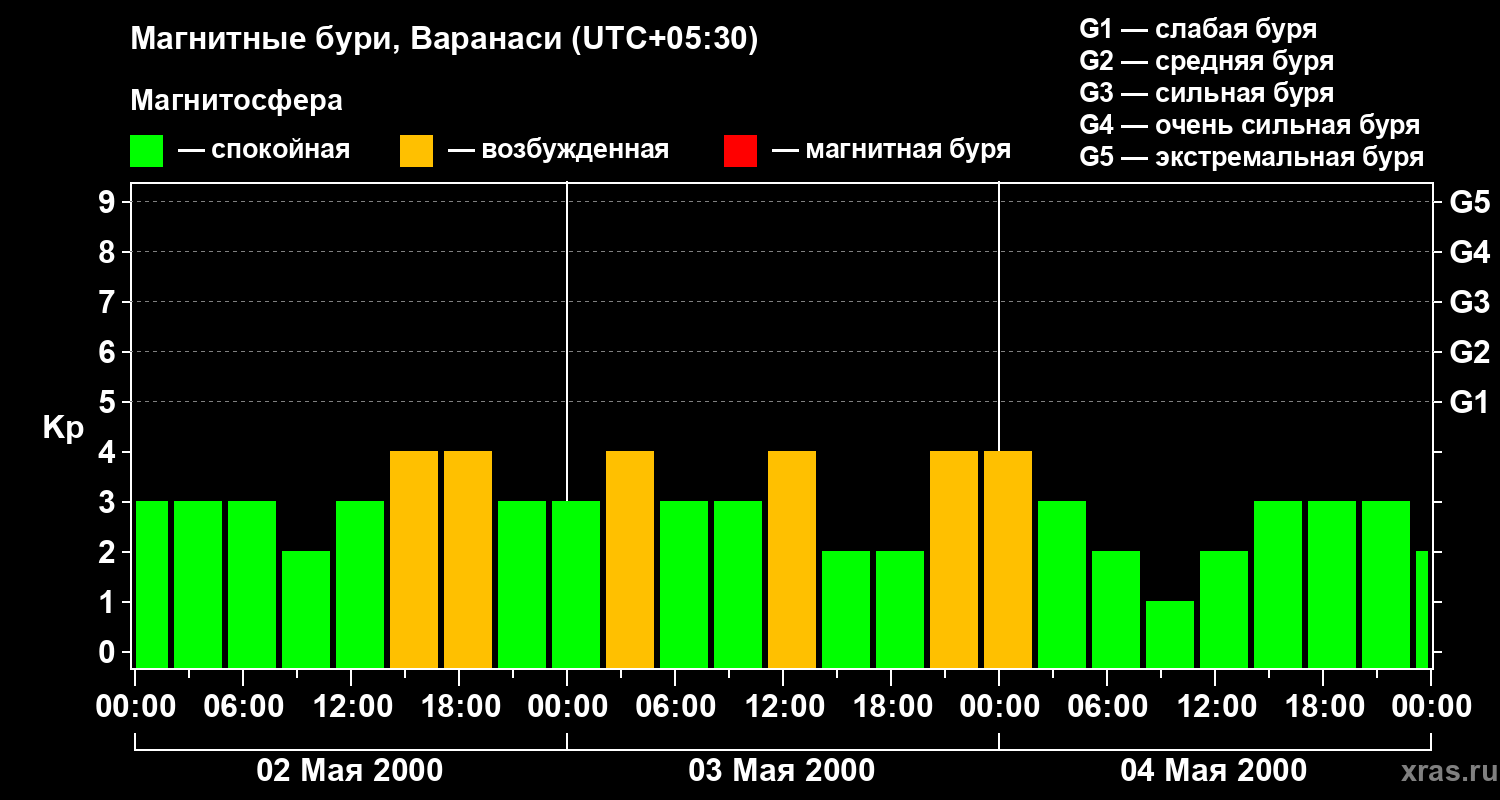Click the 'G4 — очень сильная буря' legend line
Screen dimensions: 1500x800
[x=1249, y=125]
